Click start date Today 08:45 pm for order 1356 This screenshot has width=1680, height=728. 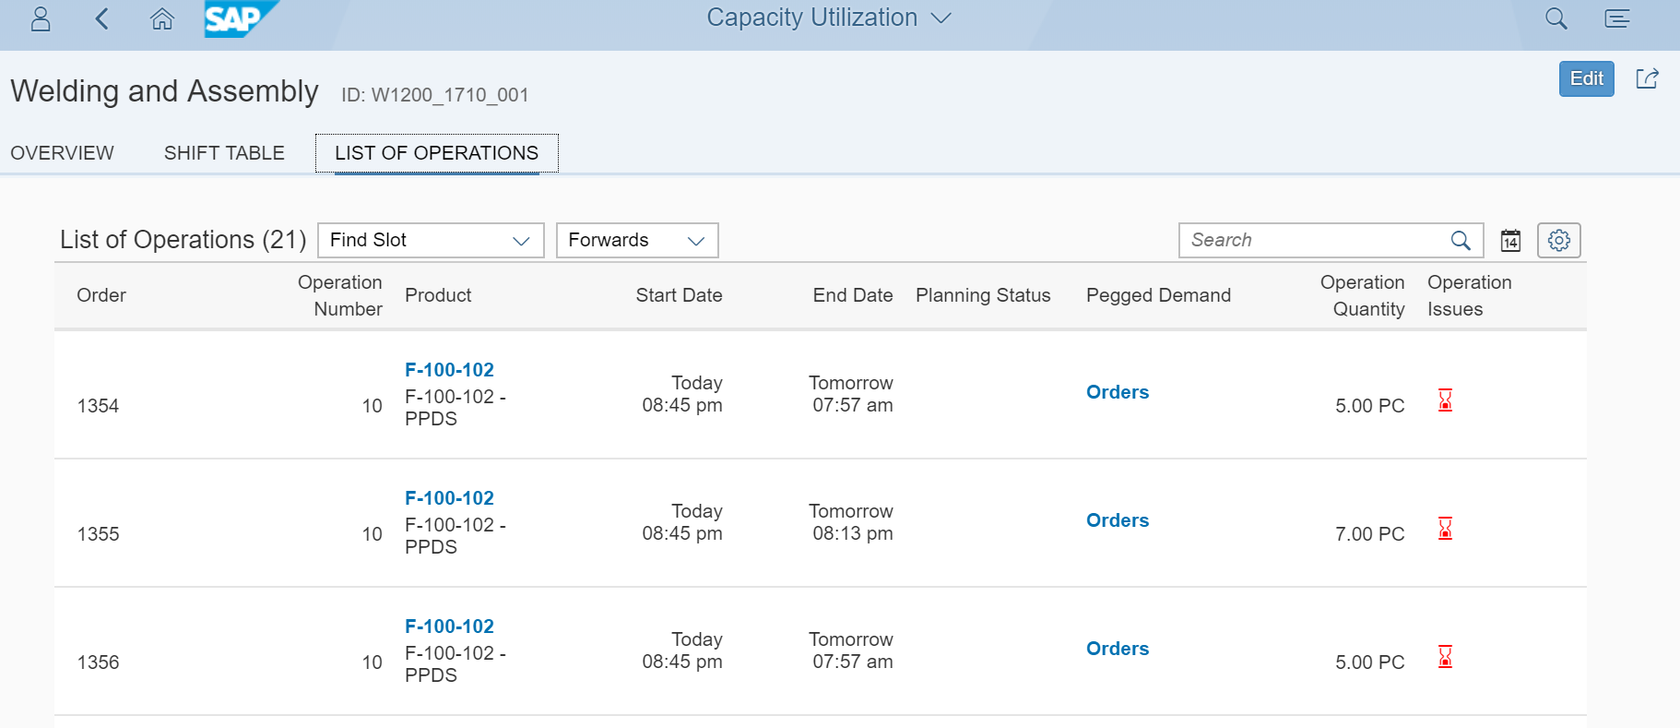tap(682, 650)
